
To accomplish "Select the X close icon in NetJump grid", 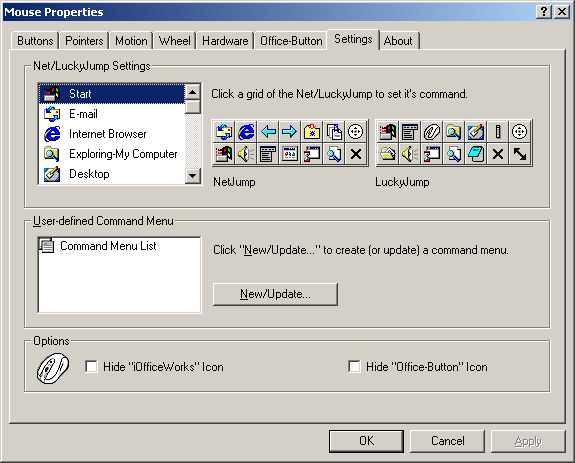I will tap(356, 154).
